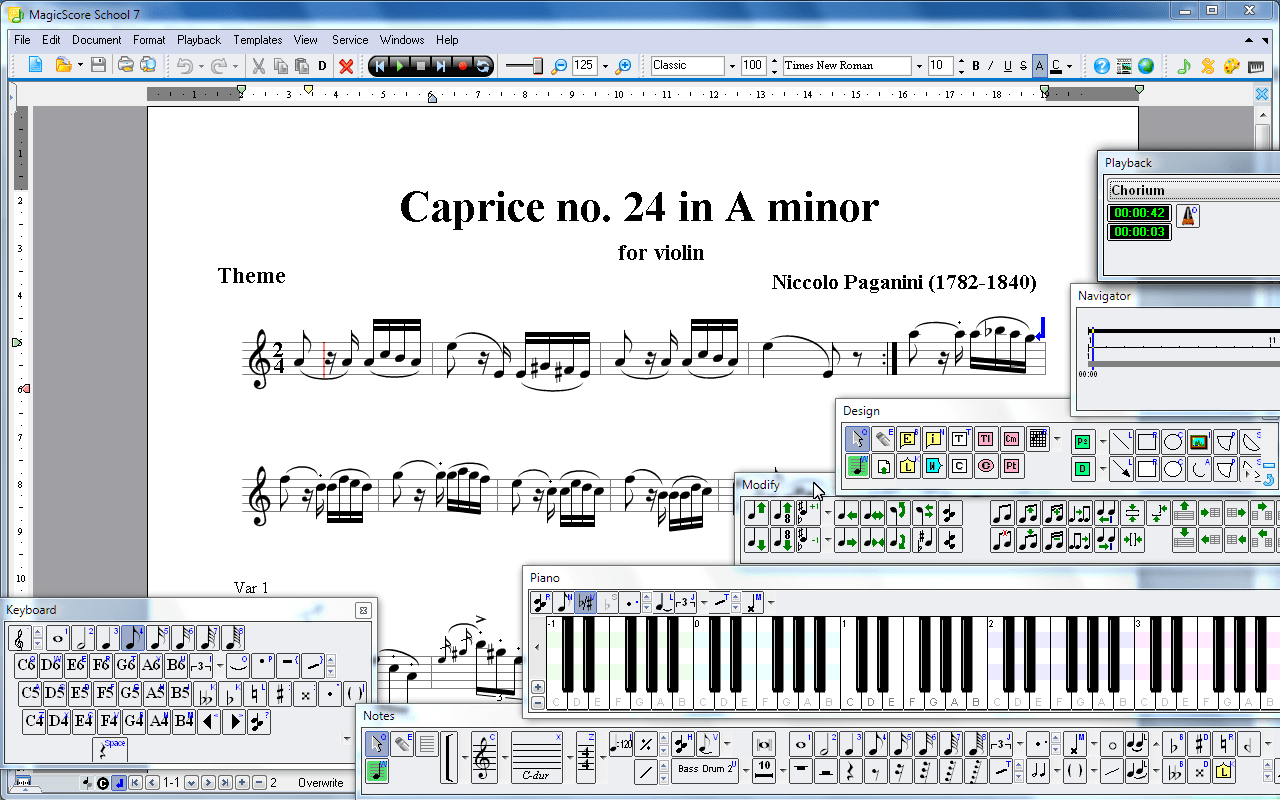1280x800 pixels.
Task: Open the Times New Roman font dropdown
Action: [920, 65]
